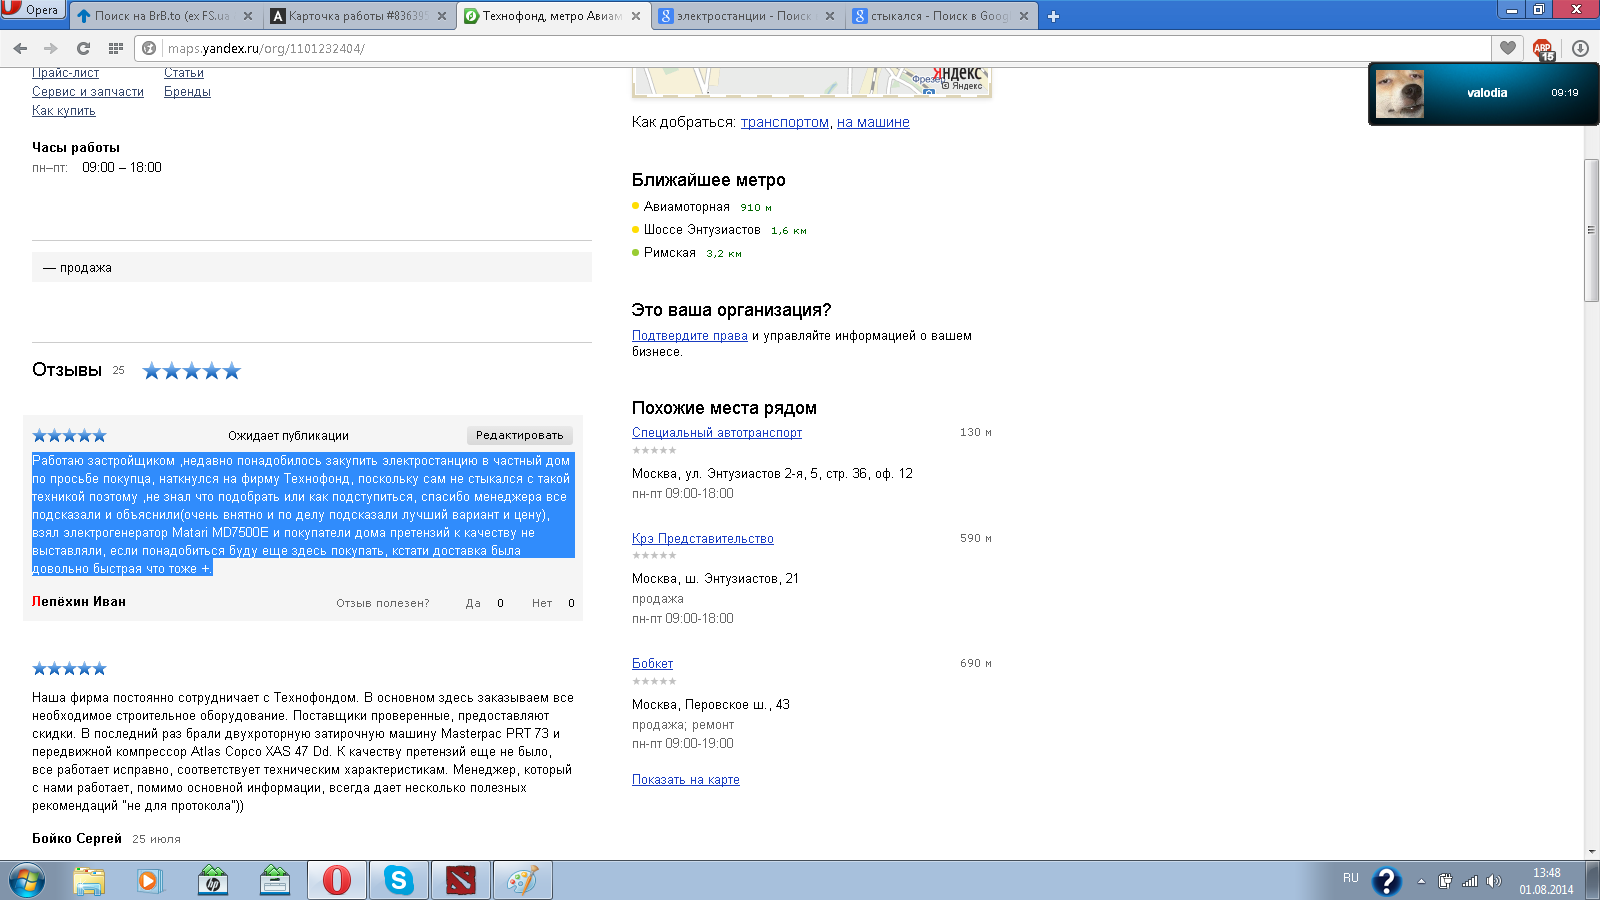Show hidden tray icons arrow
The width and height of the screenshot is (1600, 900).
pyautogui.click(x=1421, y=881)
